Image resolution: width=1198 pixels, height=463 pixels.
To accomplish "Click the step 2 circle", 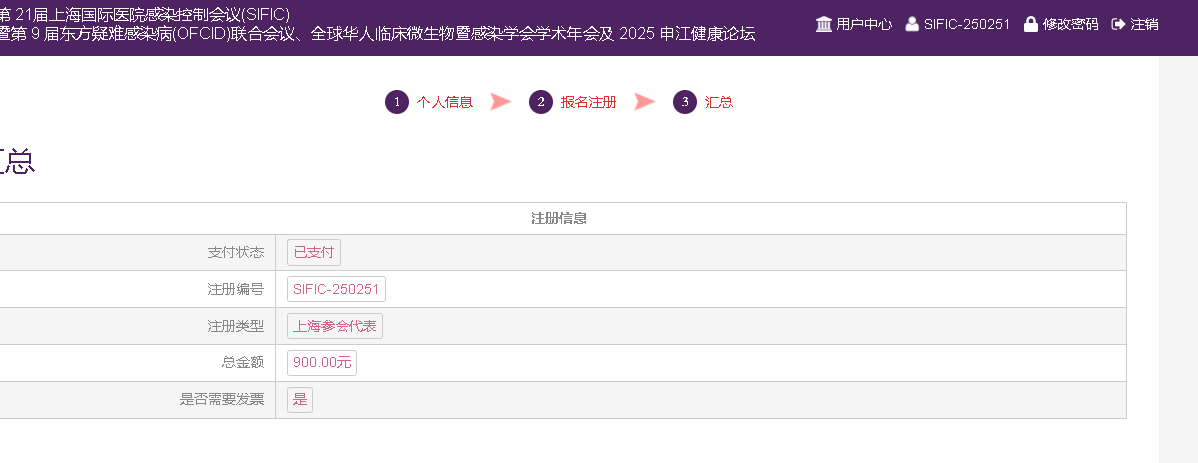I will coord(541,102).
